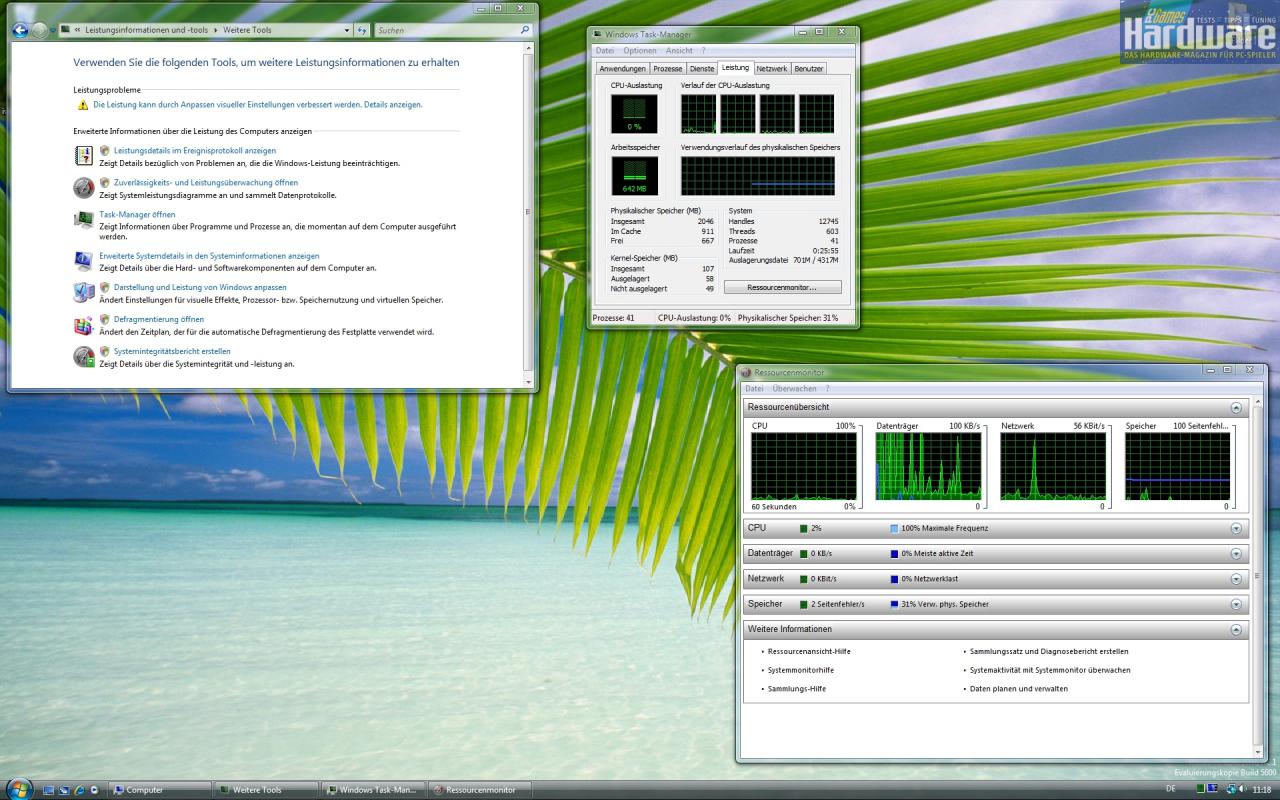Expand the Speicher section
Viewport: 1280px width, 800px height.
point(1236,605)
